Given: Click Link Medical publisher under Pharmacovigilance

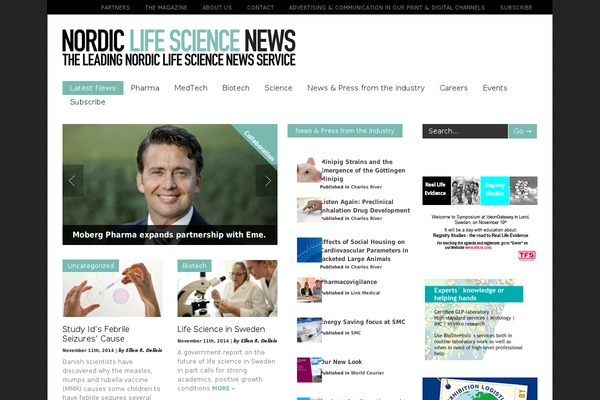Looking at the screenshot, I should tap(365, 293).
